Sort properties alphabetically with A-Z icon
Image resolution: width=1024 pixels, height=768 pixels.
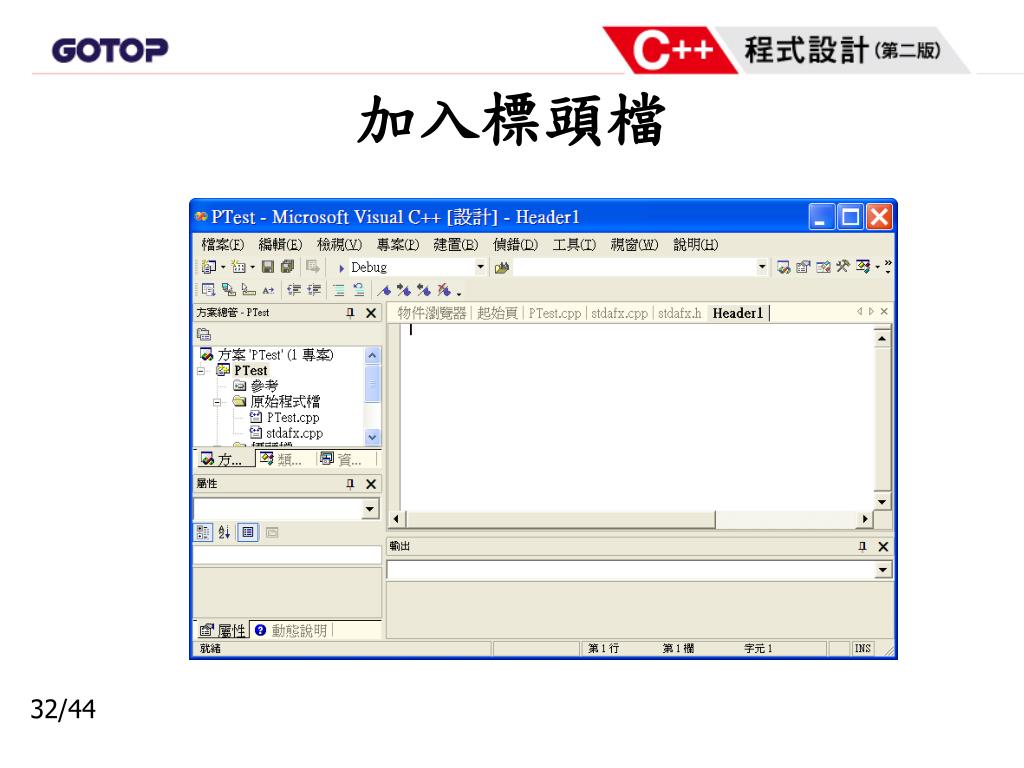pos(224,532)
